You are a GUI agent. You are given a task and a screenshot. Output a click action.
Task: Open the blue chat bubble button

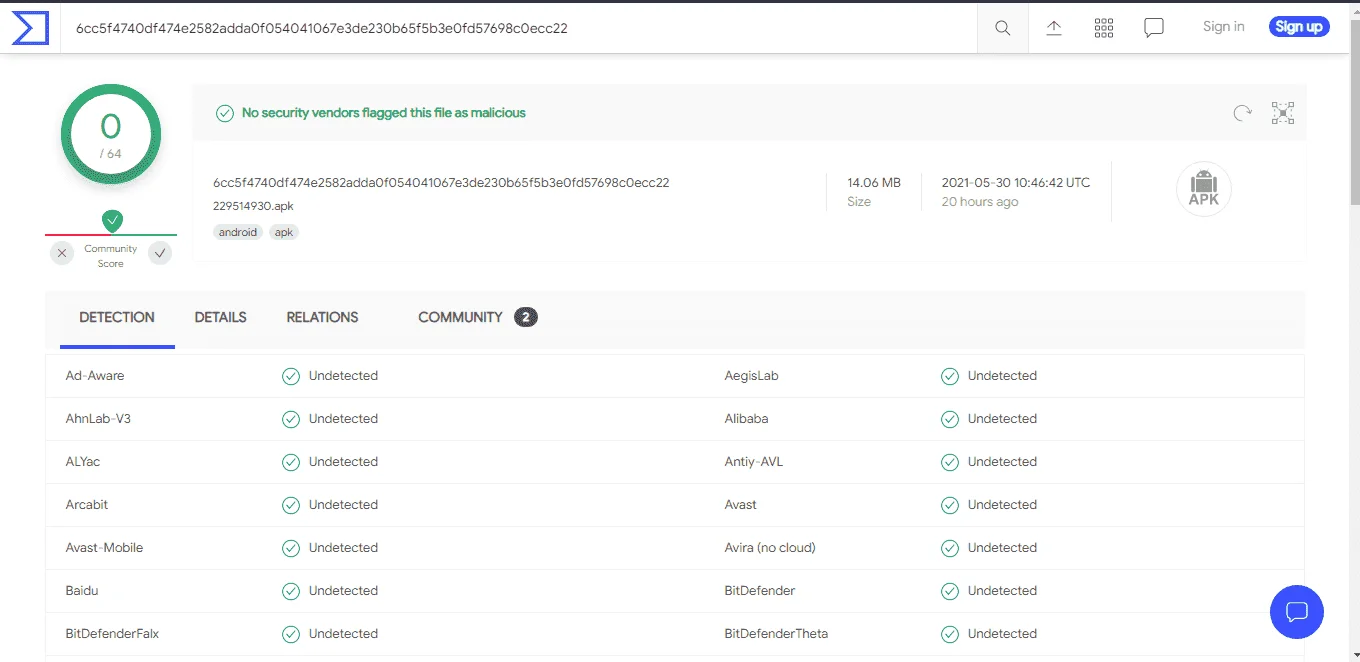coord(1297,612)
